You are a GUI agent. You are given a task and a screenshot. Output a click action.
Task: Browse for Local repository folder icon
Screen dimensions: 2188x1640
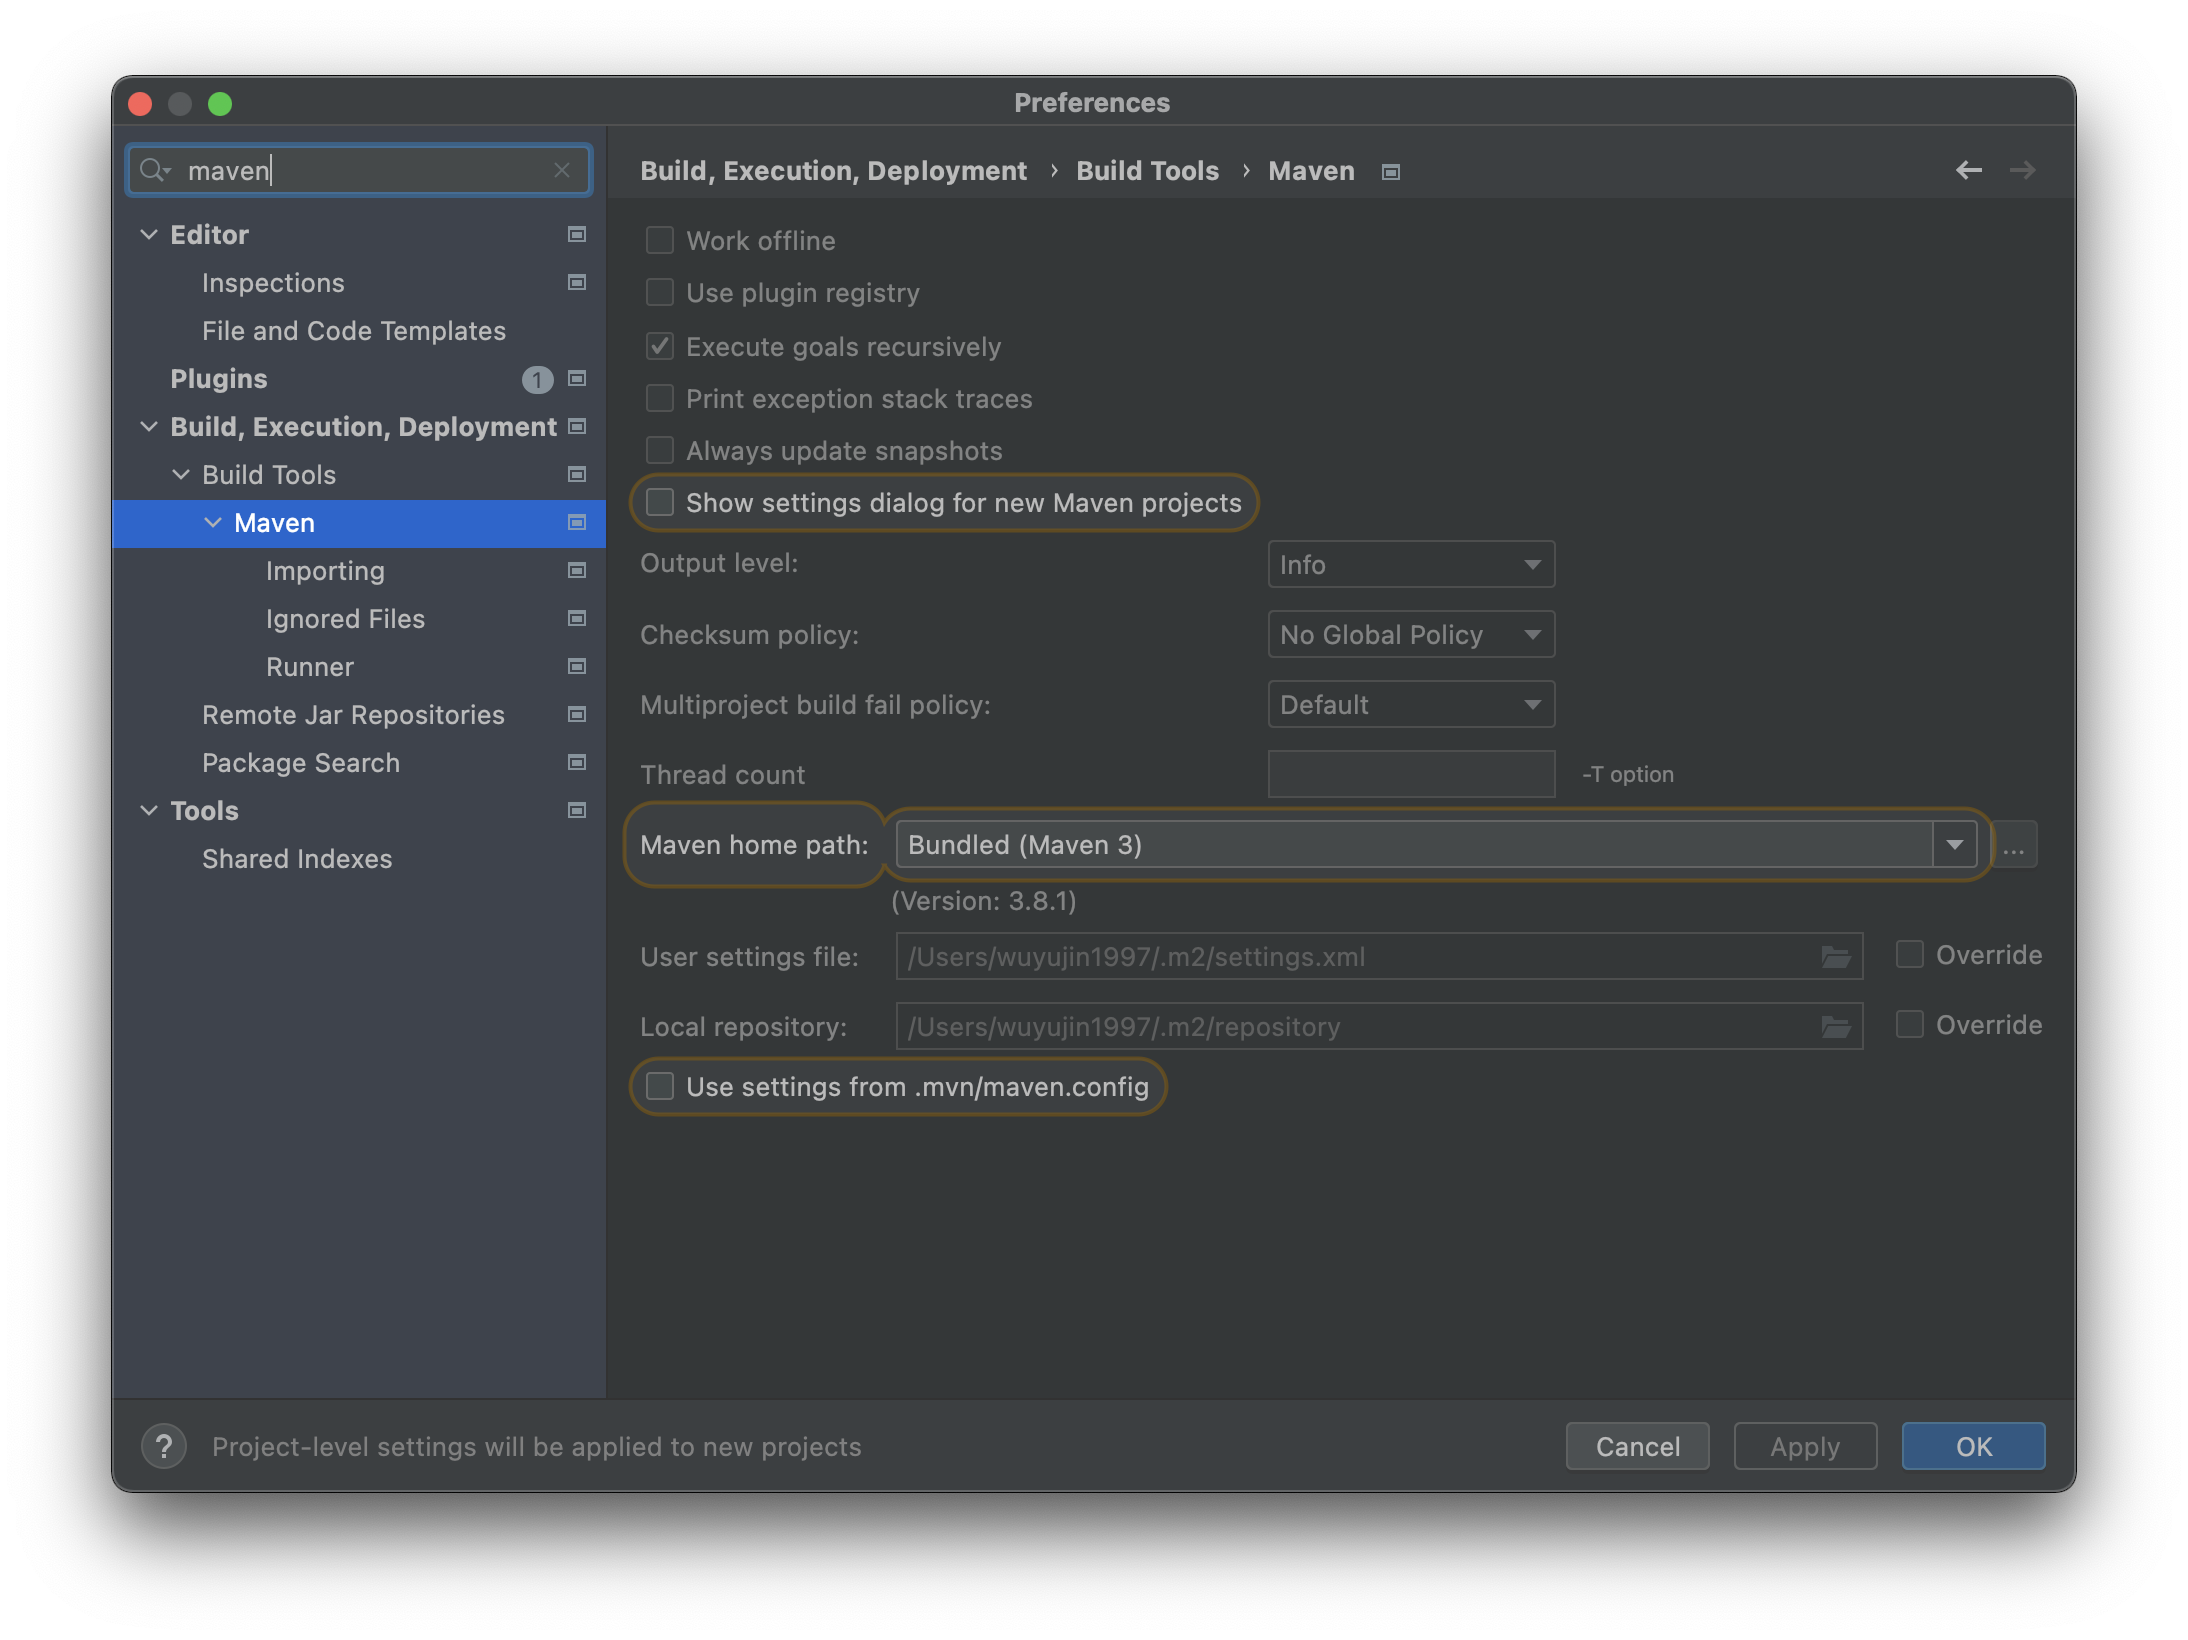pos(1835,1027)
